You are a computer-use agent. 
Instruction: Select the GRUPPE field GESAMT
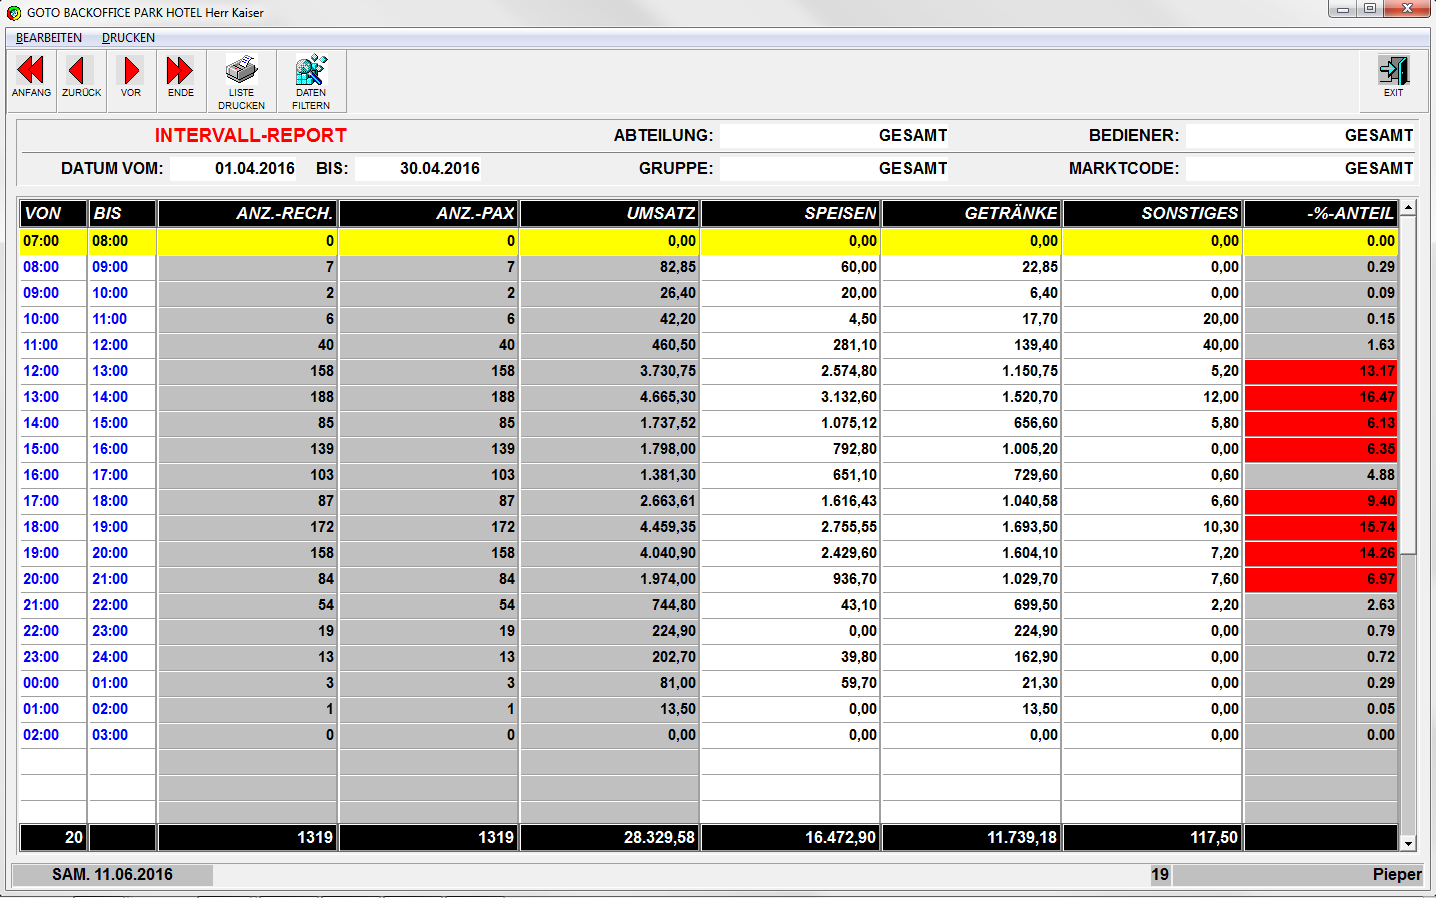point(834,168)
